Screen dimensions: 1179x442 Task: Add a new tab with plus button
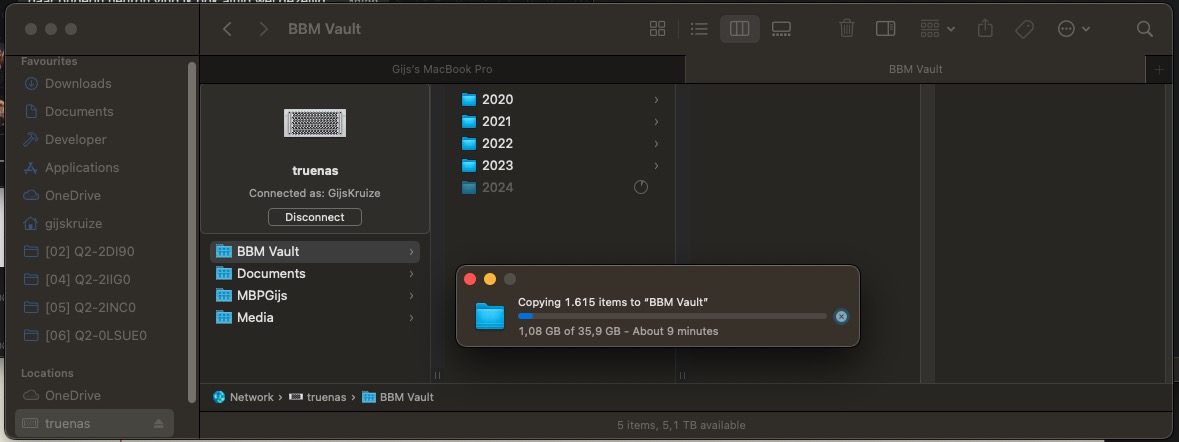1159,70
